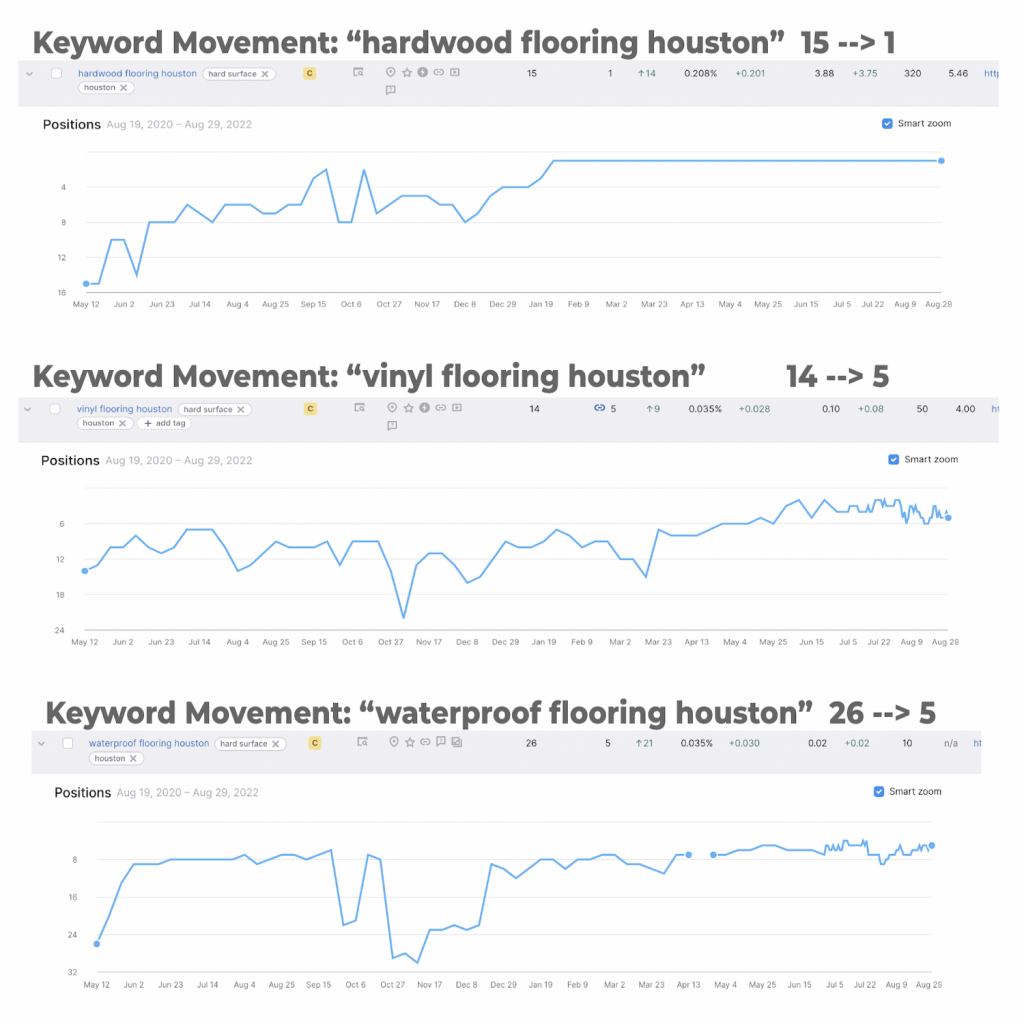Viewport: 1024px width, 1024px height.
Task: Remove the houston tag from hardwood row
Action: (123, 88)
